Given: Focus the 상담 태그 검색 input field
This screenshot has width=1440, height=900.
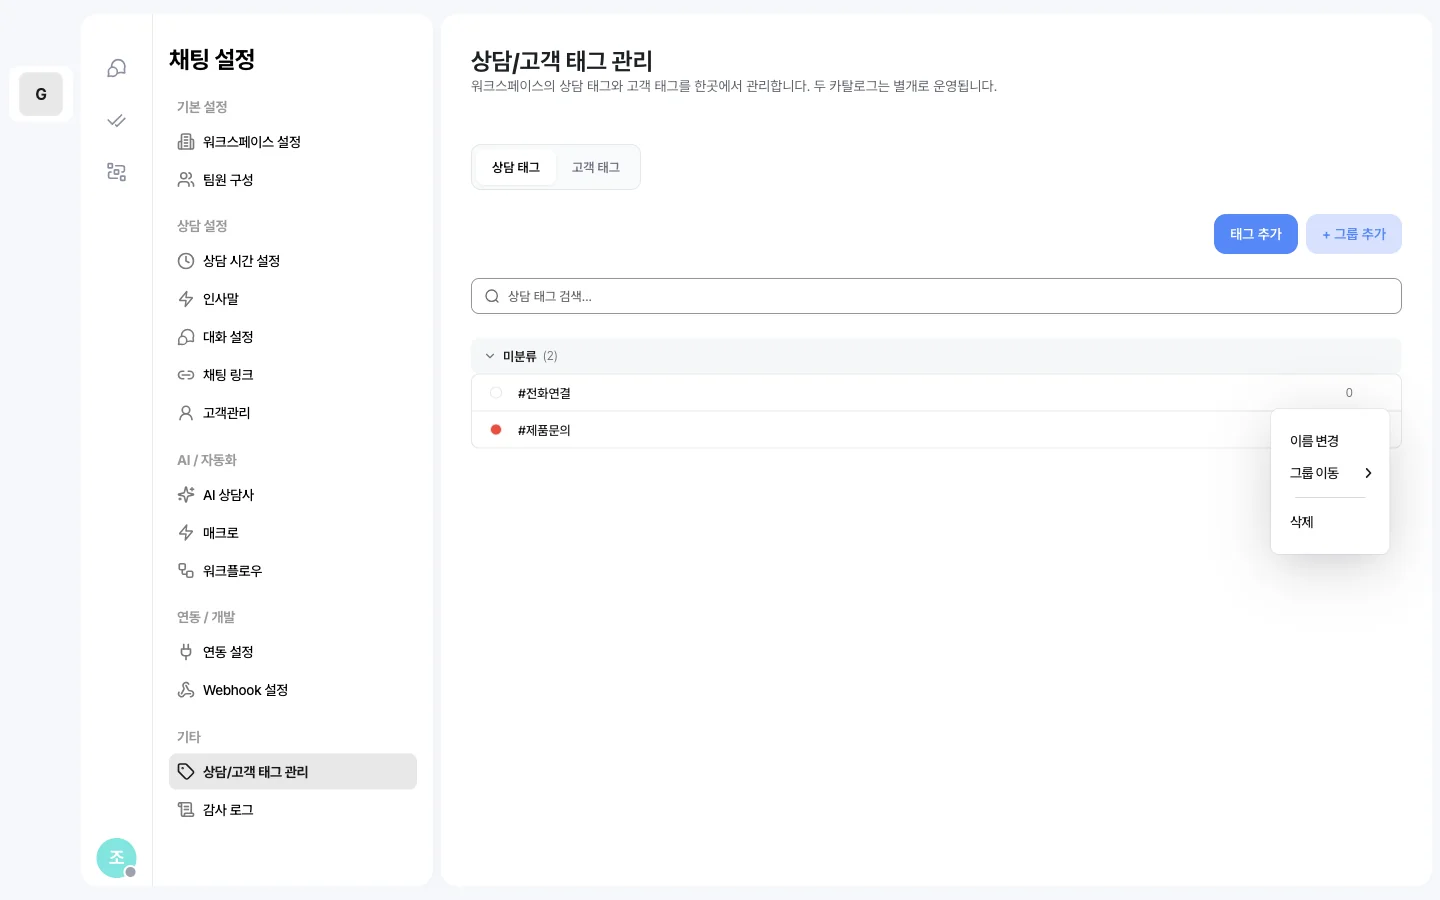Looking at the screenshot, I should 936,296.
